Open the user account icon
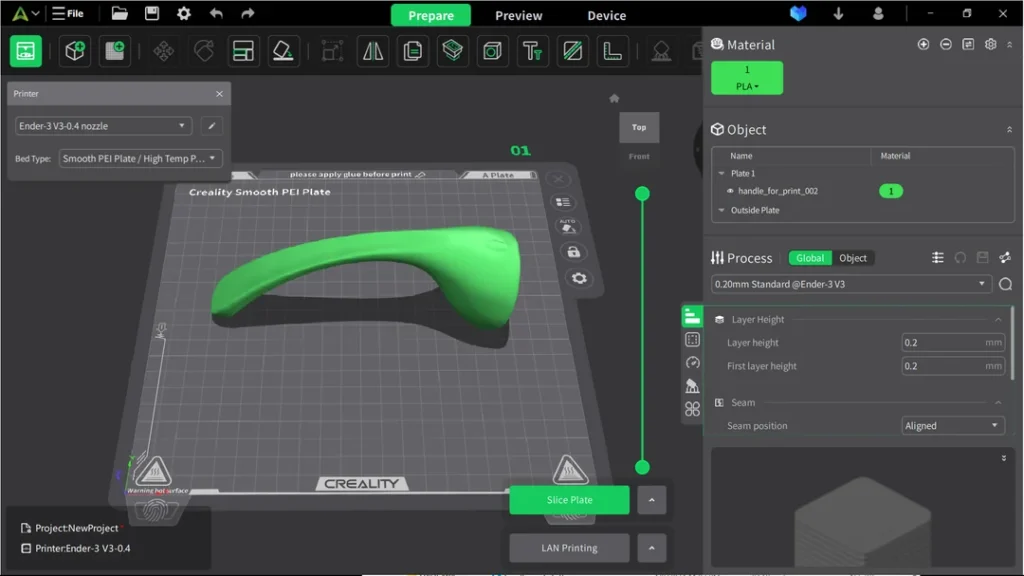Viewport: 1024px width, 576px height. click(878, 13)
